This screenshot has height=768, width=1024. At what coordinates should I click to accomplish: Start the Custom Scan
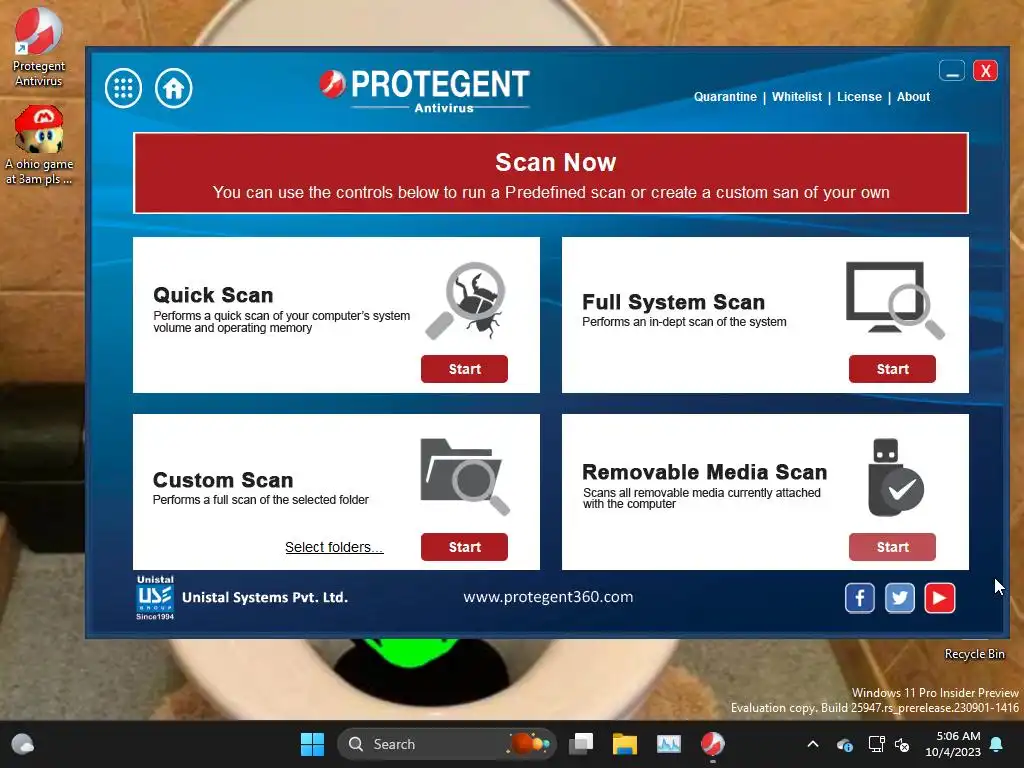click(464, 547)
